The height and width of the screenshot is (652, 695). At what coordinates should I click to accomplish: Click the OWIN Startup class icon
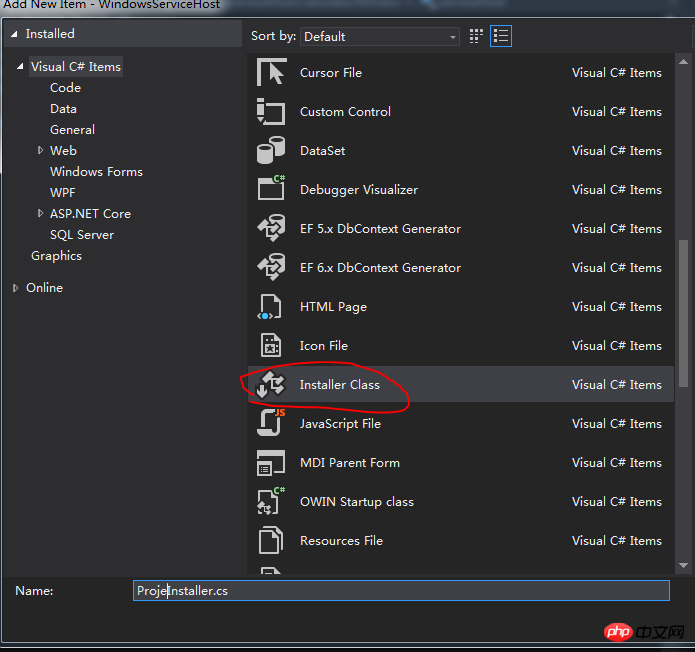271,500
